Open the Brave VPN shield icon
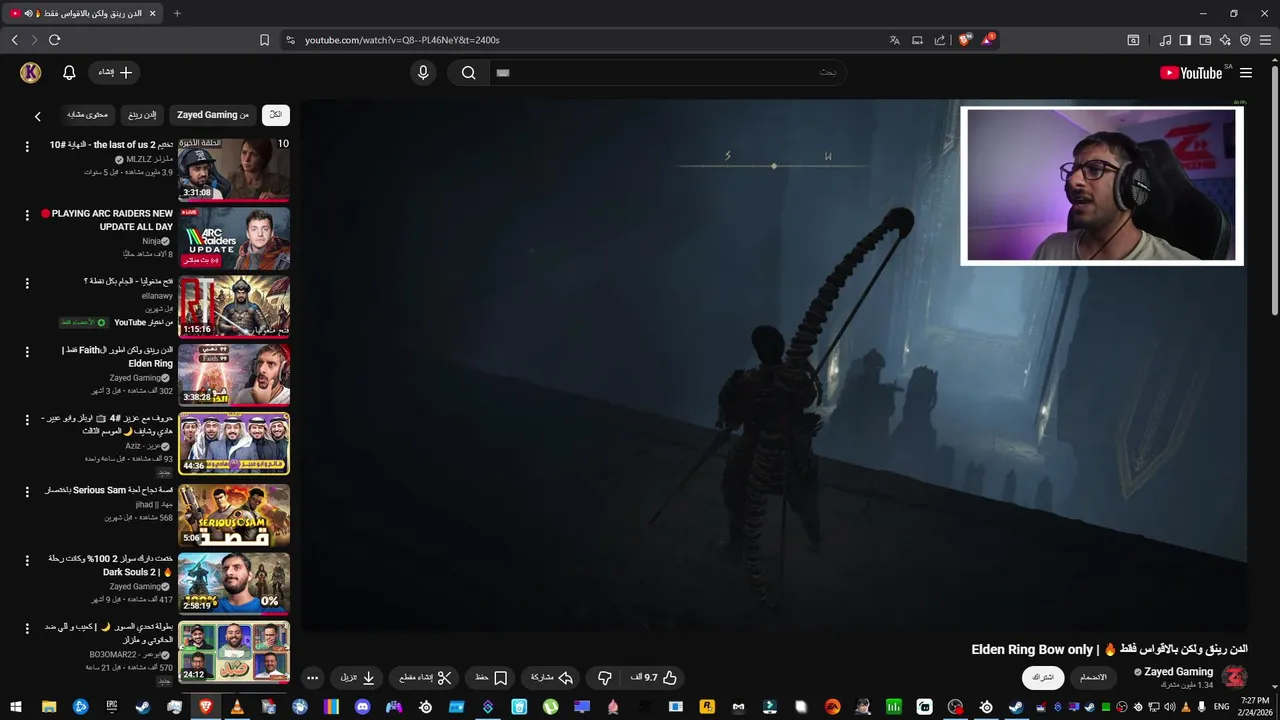 coord(1245,40)
